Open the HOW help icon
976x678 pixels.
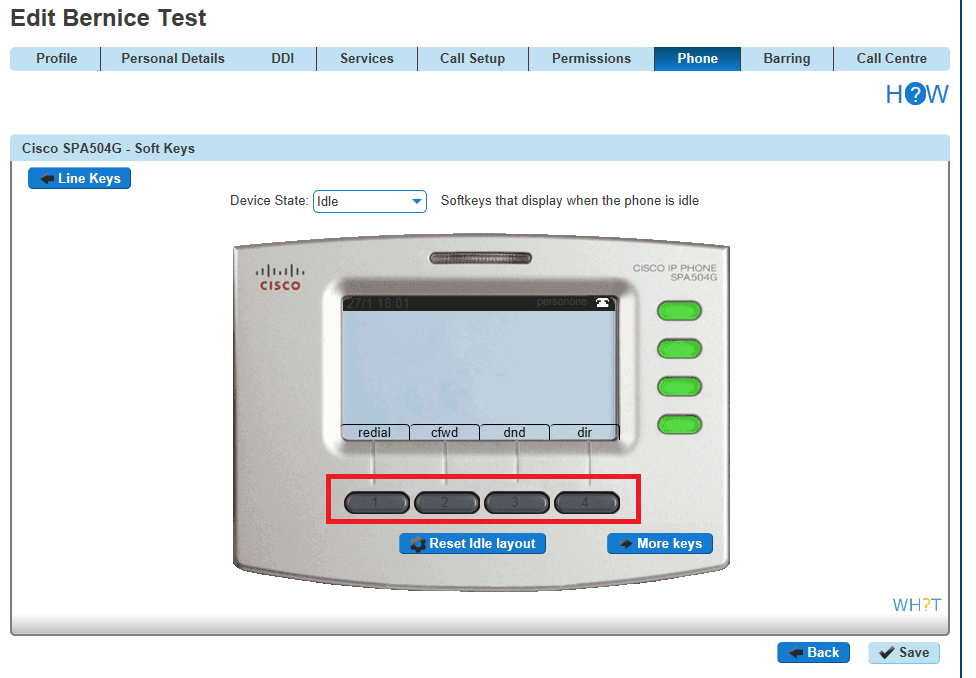916,95
